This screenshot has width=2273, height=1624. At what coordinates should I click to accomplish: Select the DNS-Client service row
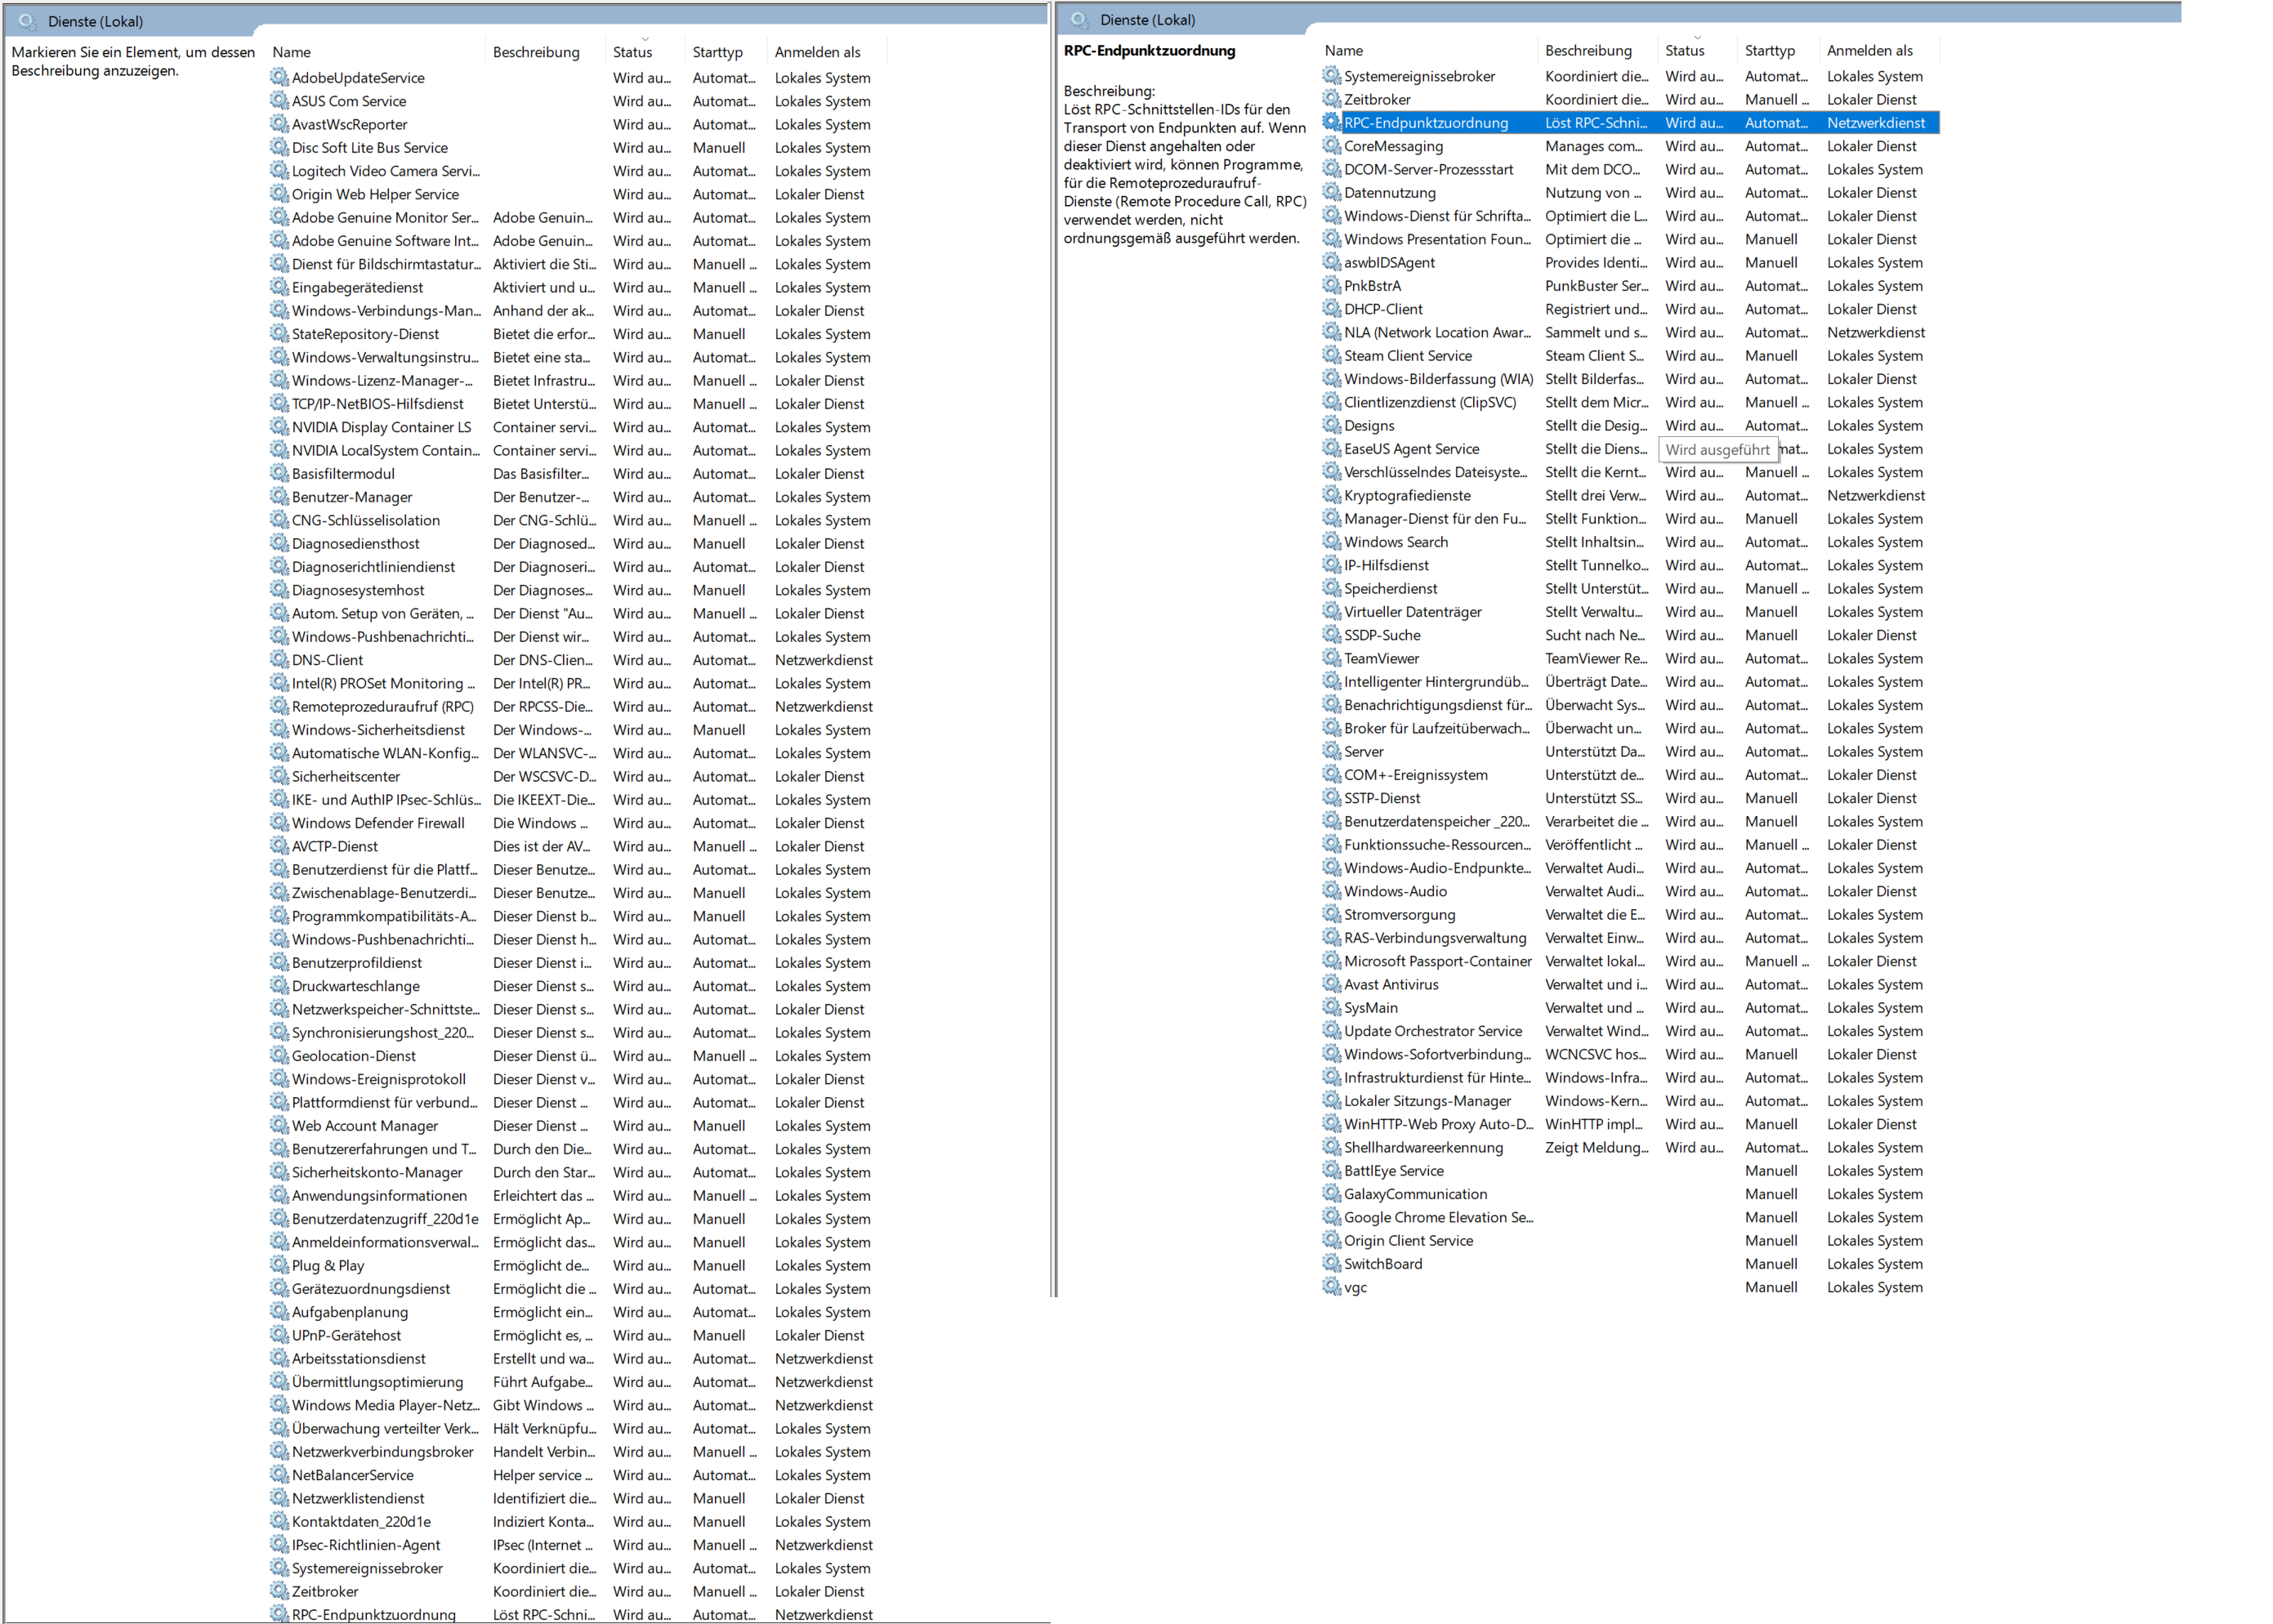click(328, 660)
